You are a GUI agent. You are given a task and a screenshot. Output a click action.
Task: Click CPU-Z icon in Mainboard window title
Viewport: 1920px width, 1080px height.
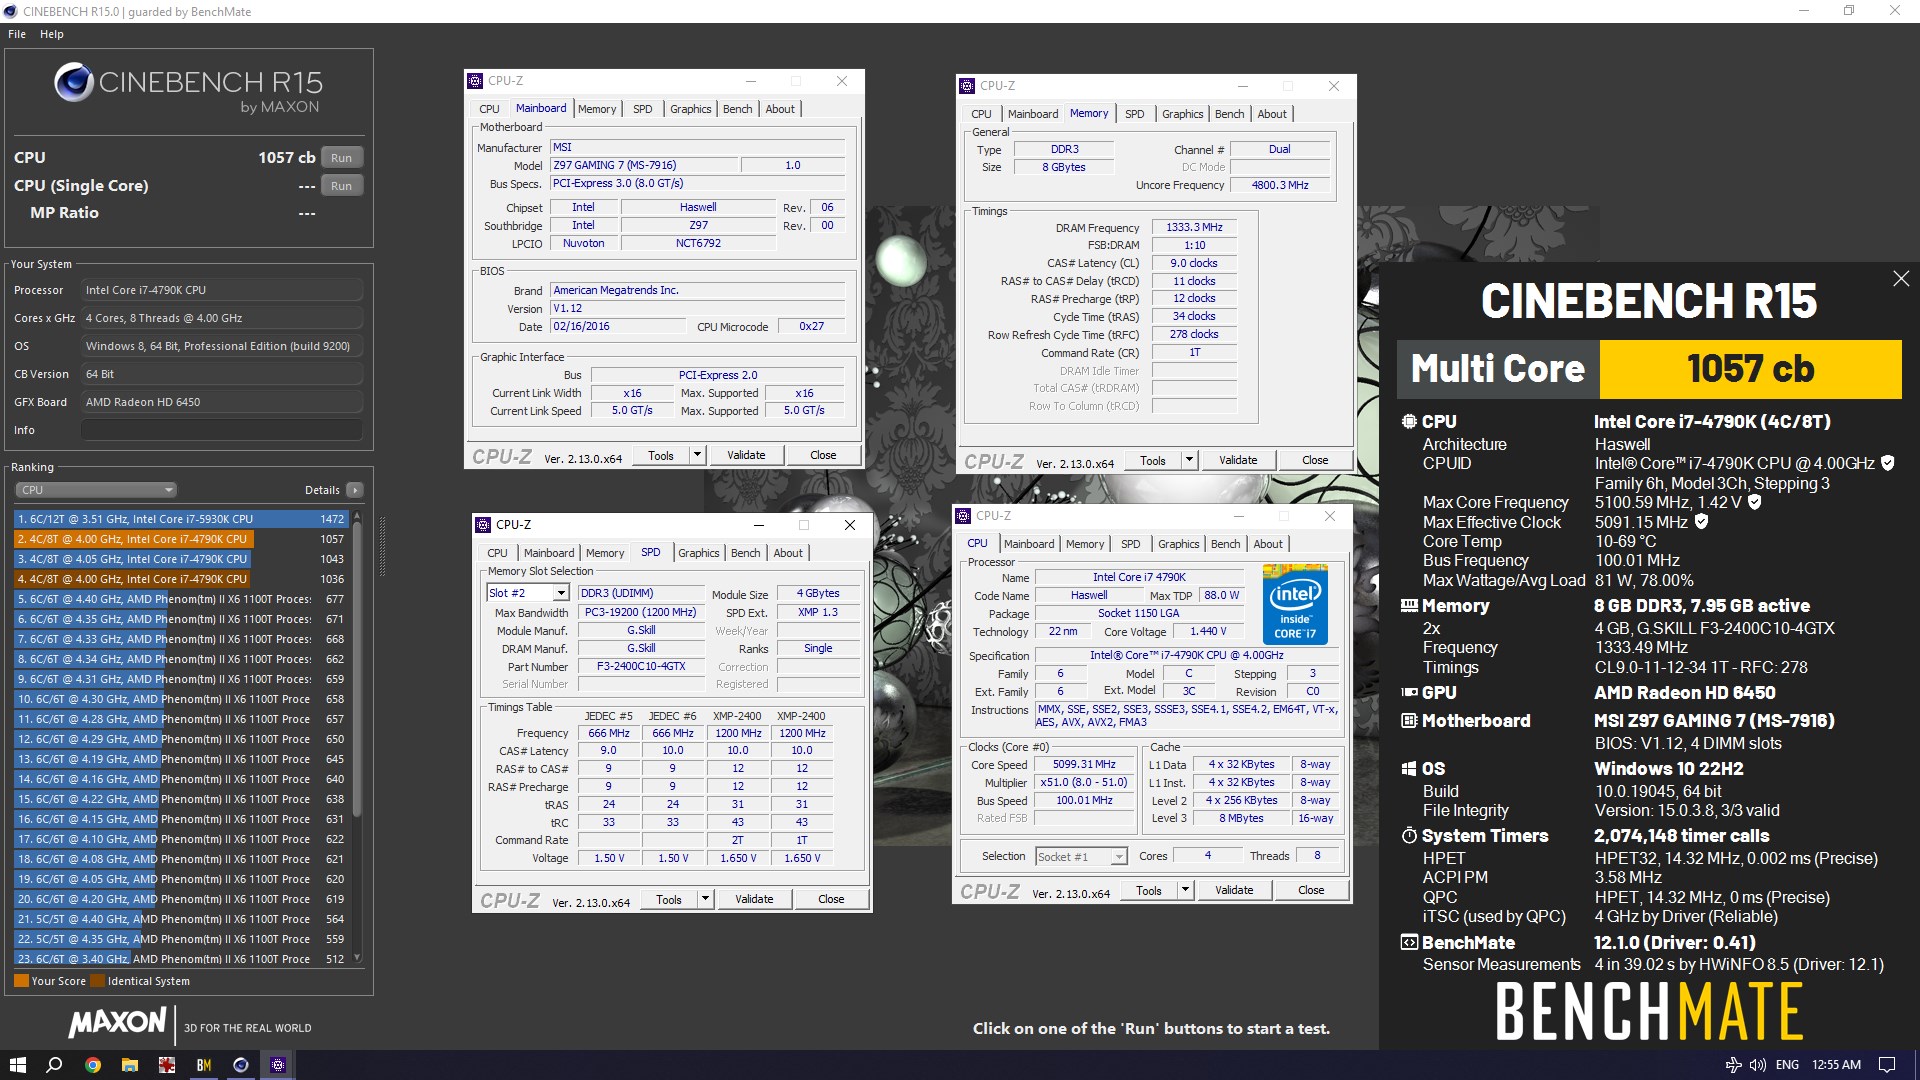475,81
